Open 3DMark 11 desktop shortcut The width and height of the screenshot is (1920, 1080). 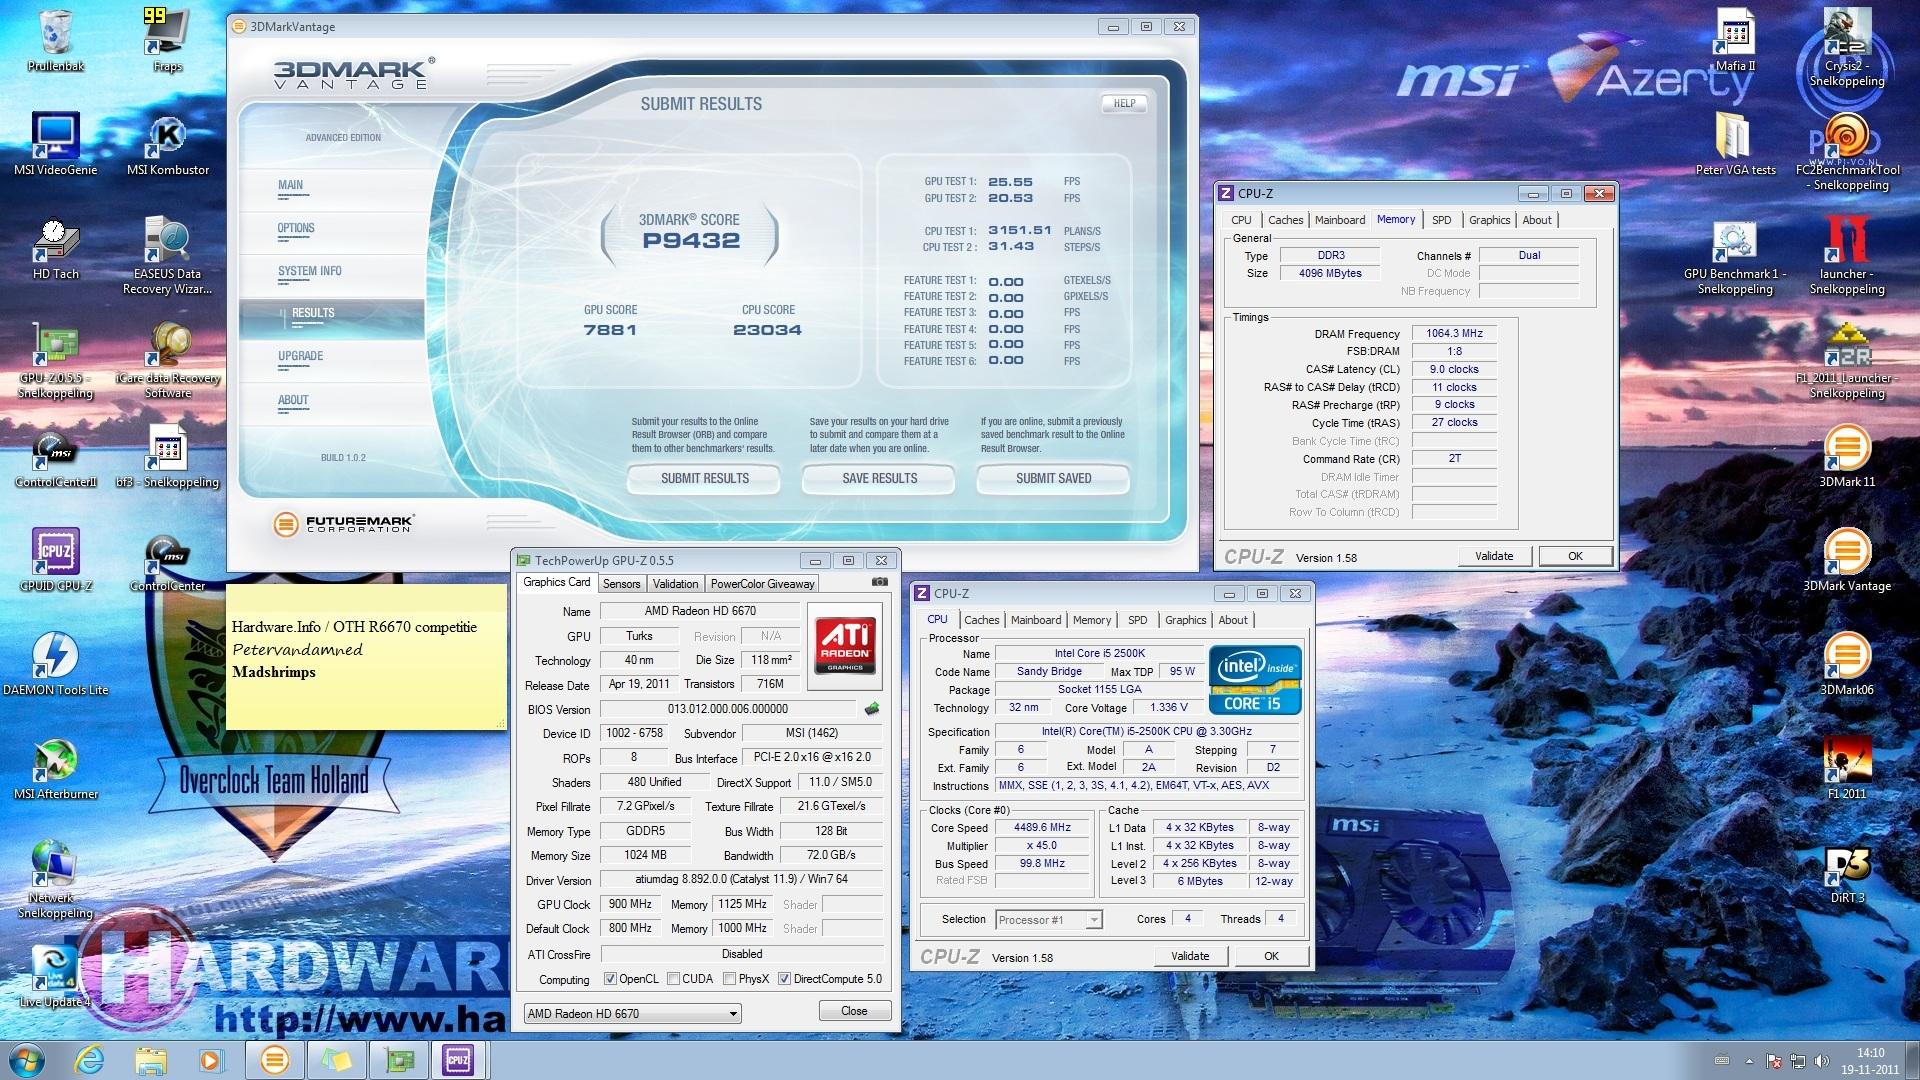point(1847,456)
